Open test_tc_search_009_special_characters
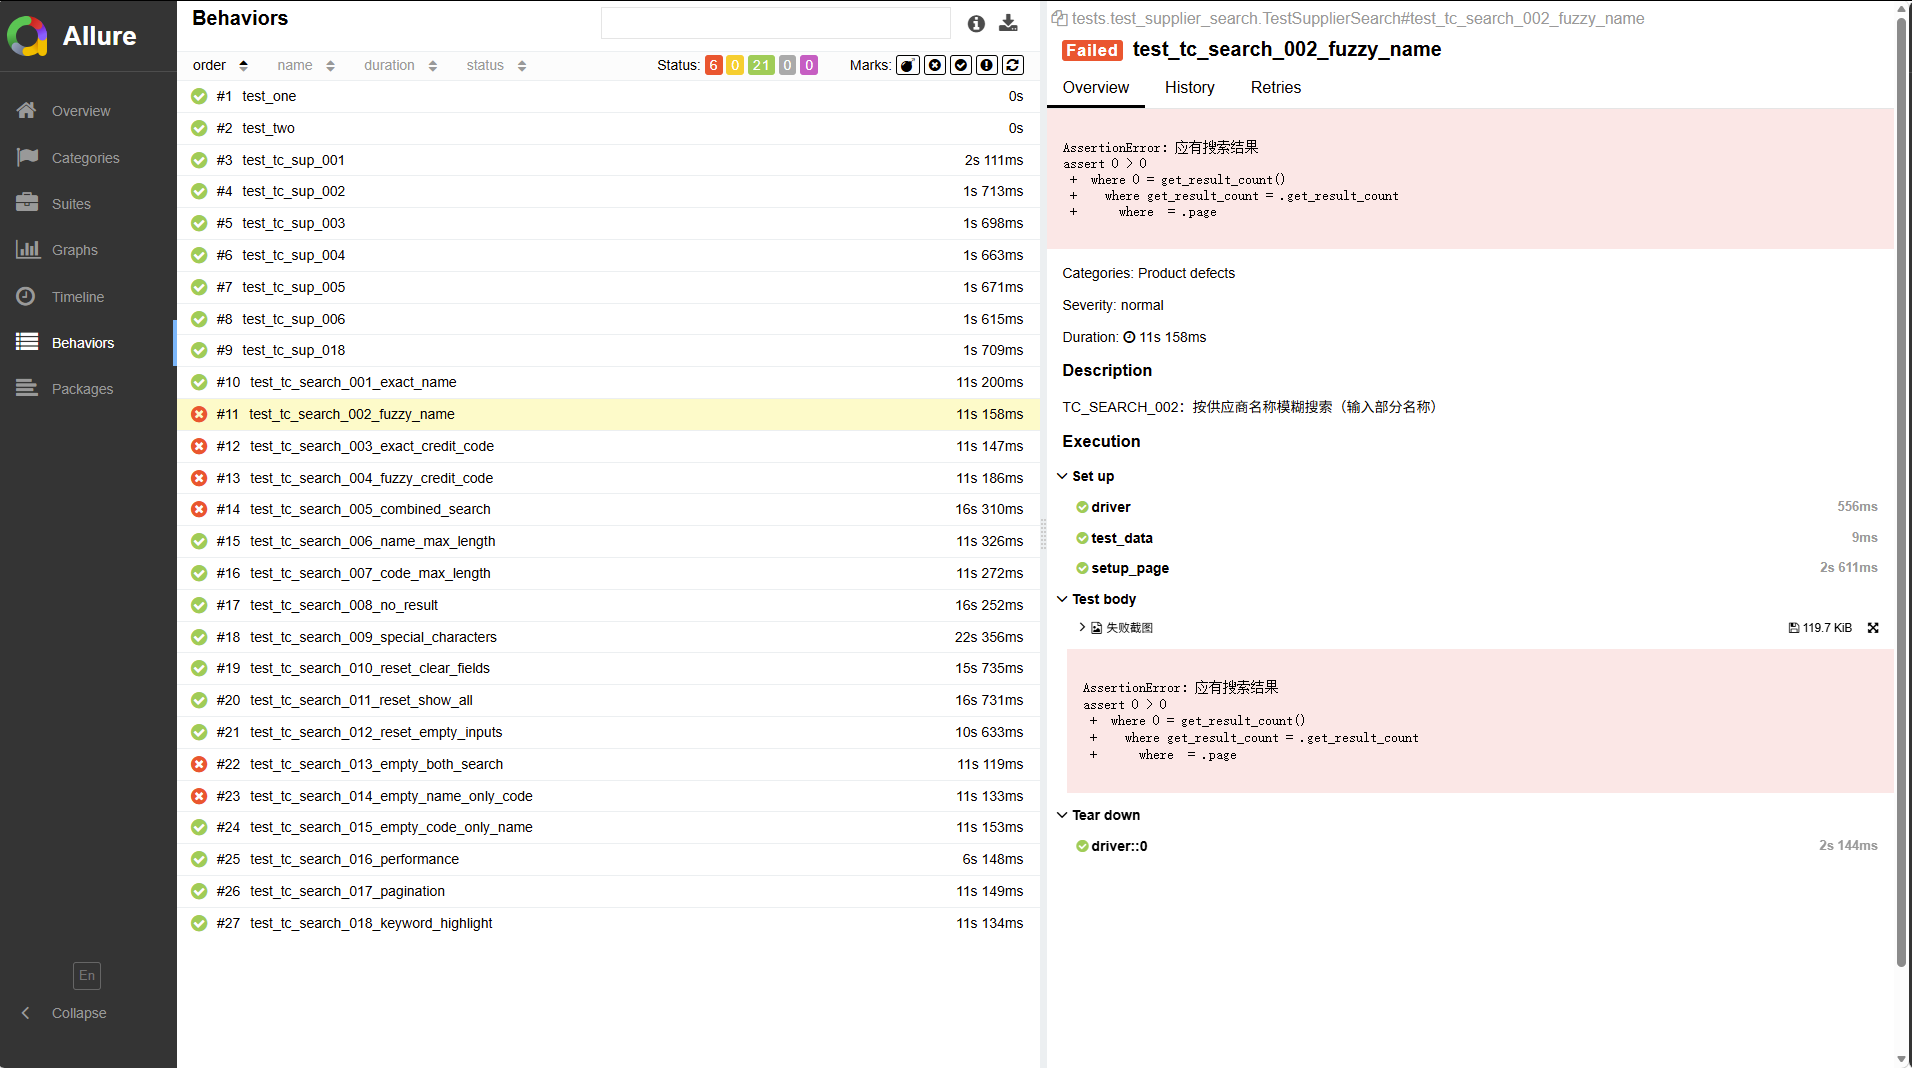Screen dimensions: 1912x1068 pos(609,637)
